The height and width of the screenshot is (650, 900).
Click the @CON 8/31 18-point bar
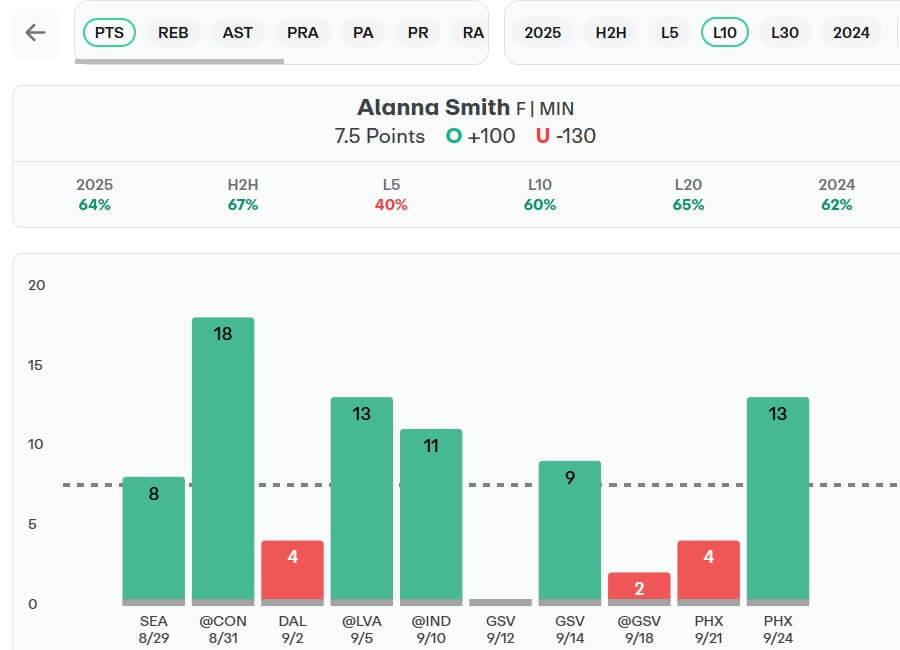point(223,460)
